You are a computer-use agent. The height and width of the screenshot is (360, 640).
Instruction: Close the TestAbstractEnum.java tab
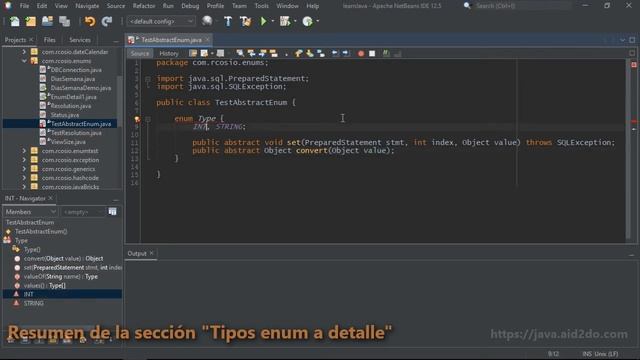[207, 39]
